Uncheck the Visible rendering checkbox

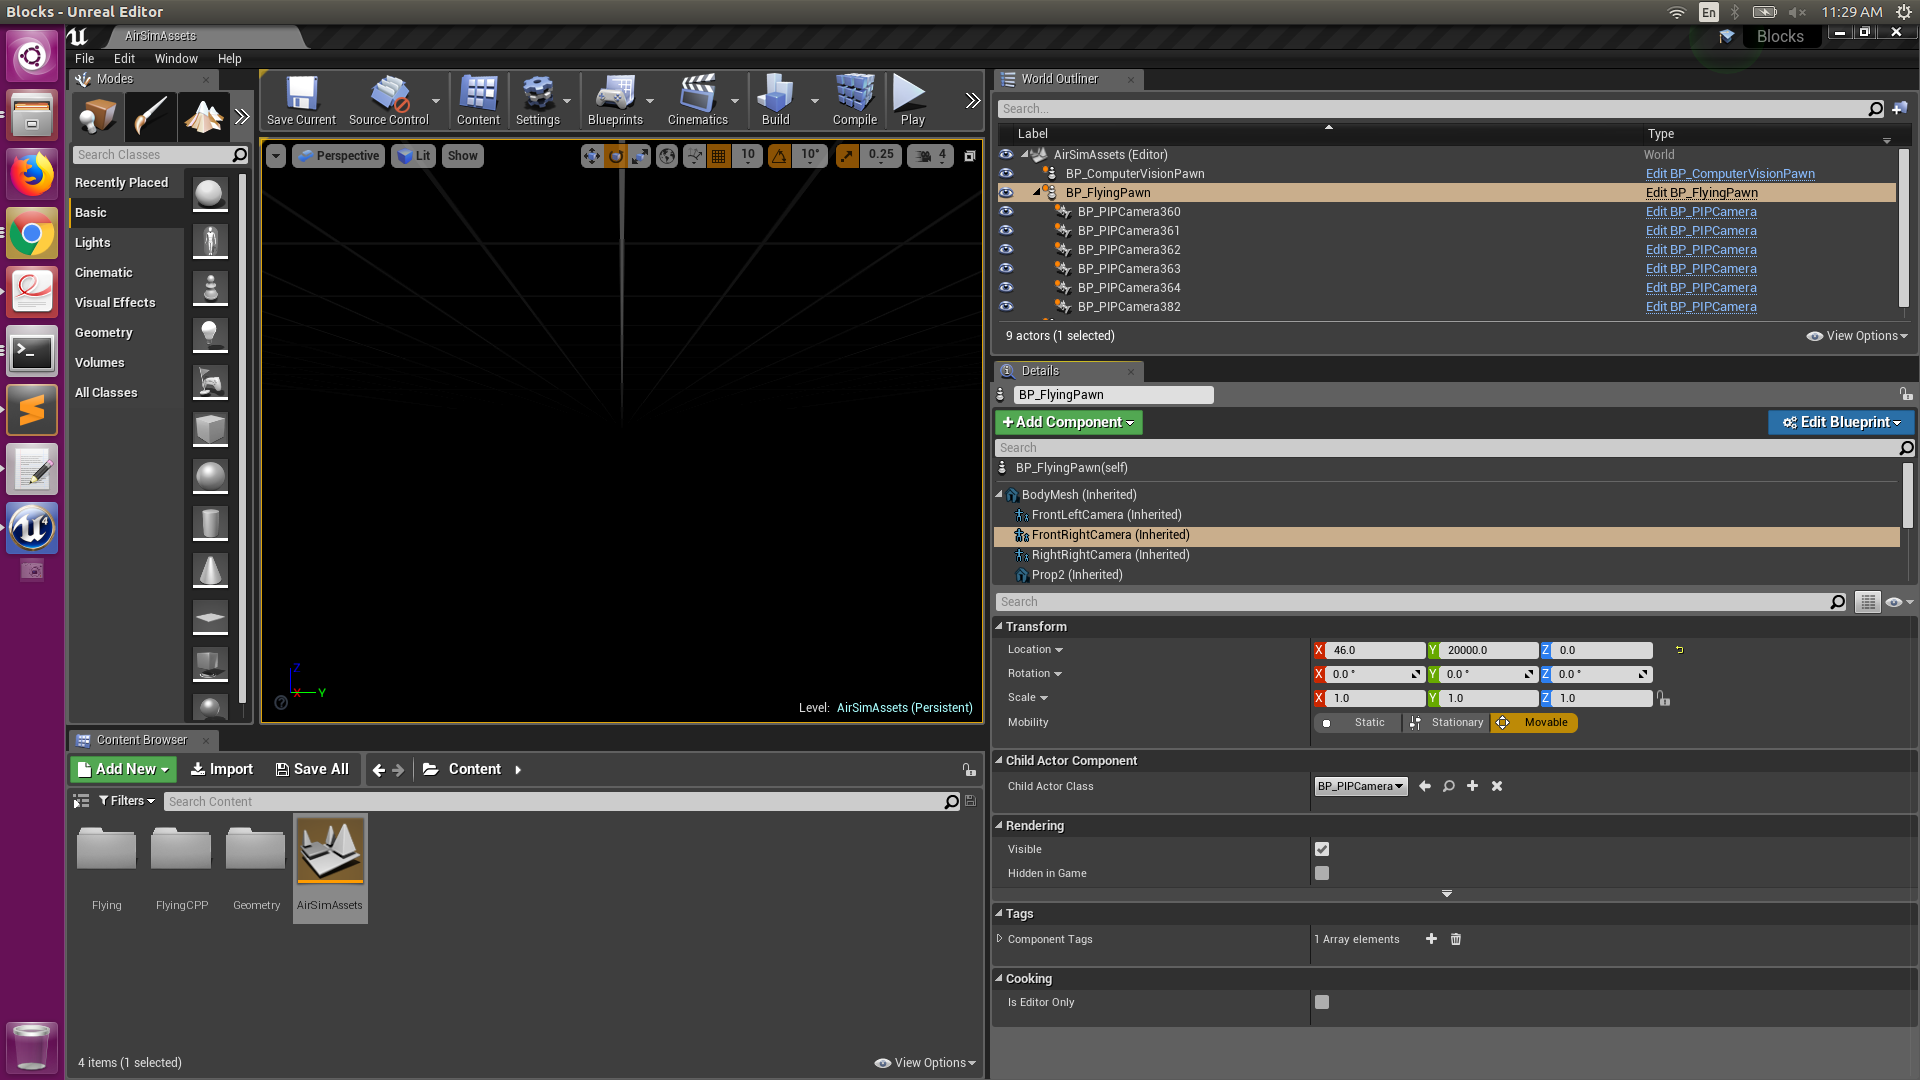tap(1322, 849)
